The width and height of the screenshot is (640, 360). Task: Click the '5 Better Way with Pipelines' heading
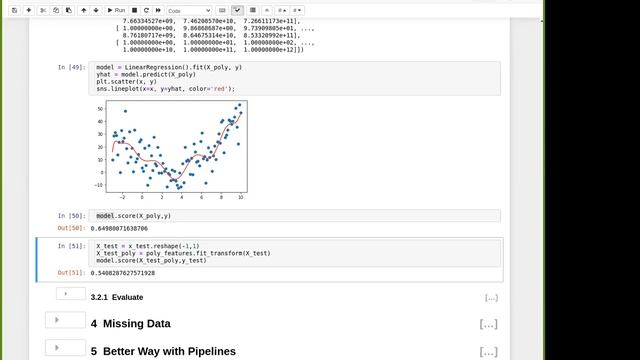coord(163,351)
